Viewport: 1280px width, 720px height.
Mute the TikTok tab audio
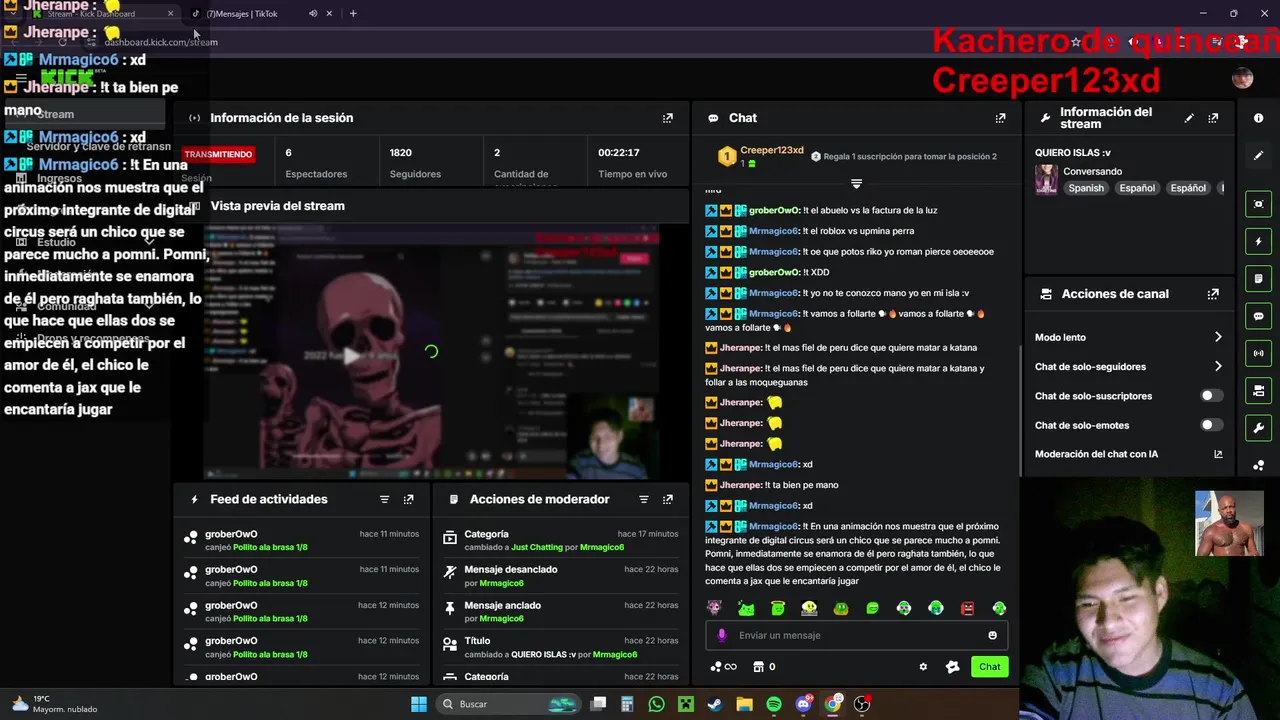point(313,14)
